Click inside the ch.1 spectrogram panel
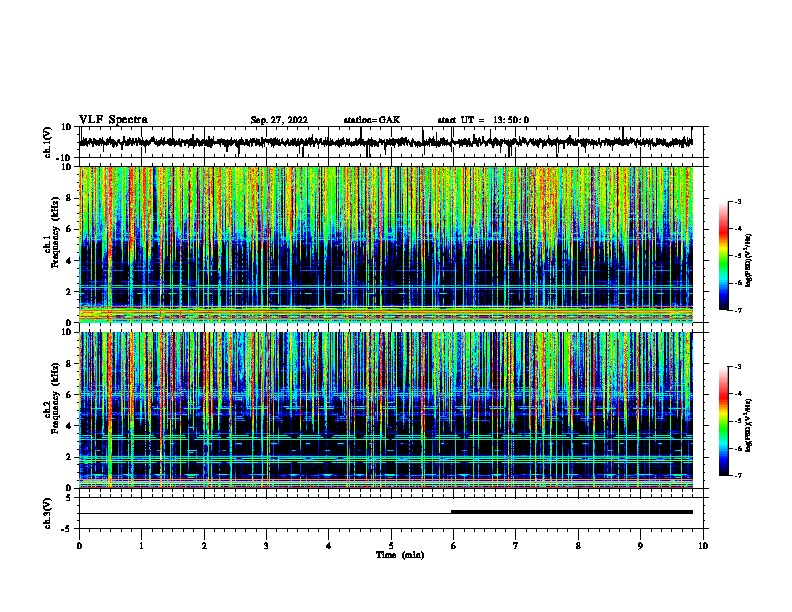The image size is (792, 612). point(386,244)
